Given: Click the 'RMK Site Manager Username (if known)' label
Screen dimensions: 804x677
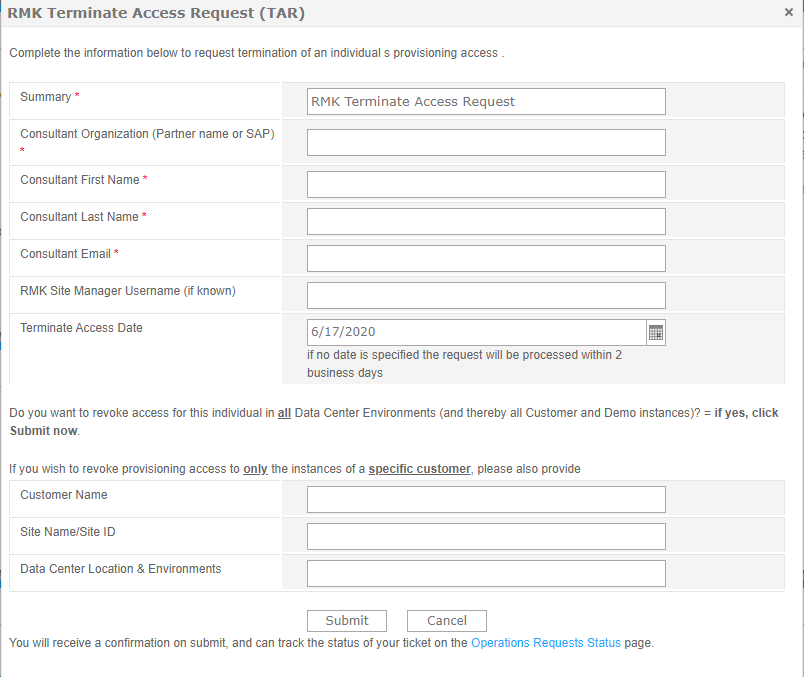Looking at the screenshot, I should [x=128, y=291].
